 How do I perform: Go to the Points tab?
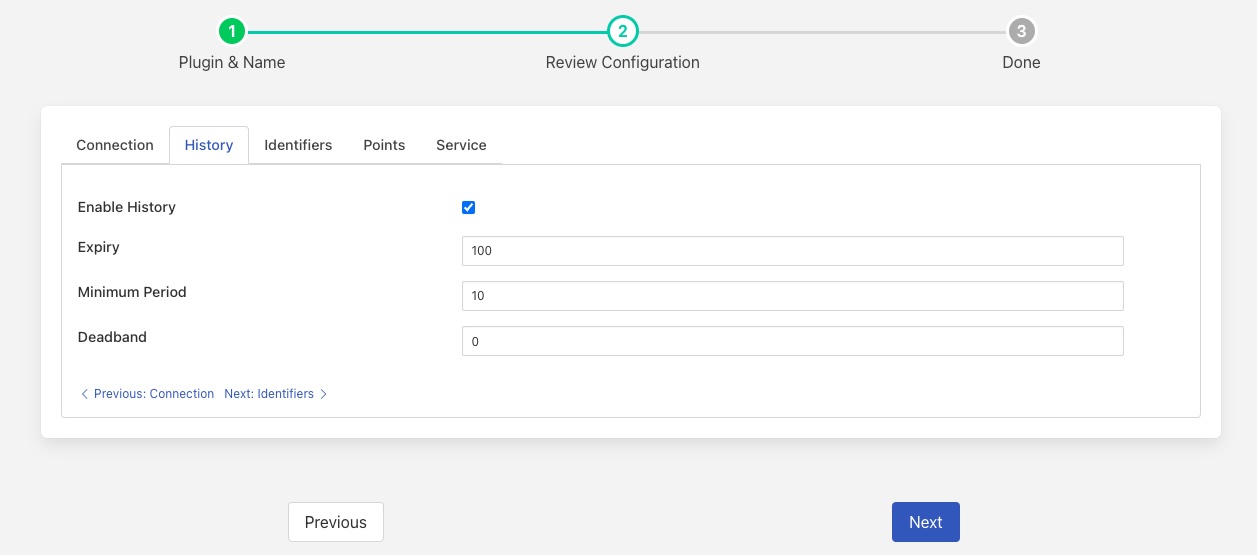[384, 145]
